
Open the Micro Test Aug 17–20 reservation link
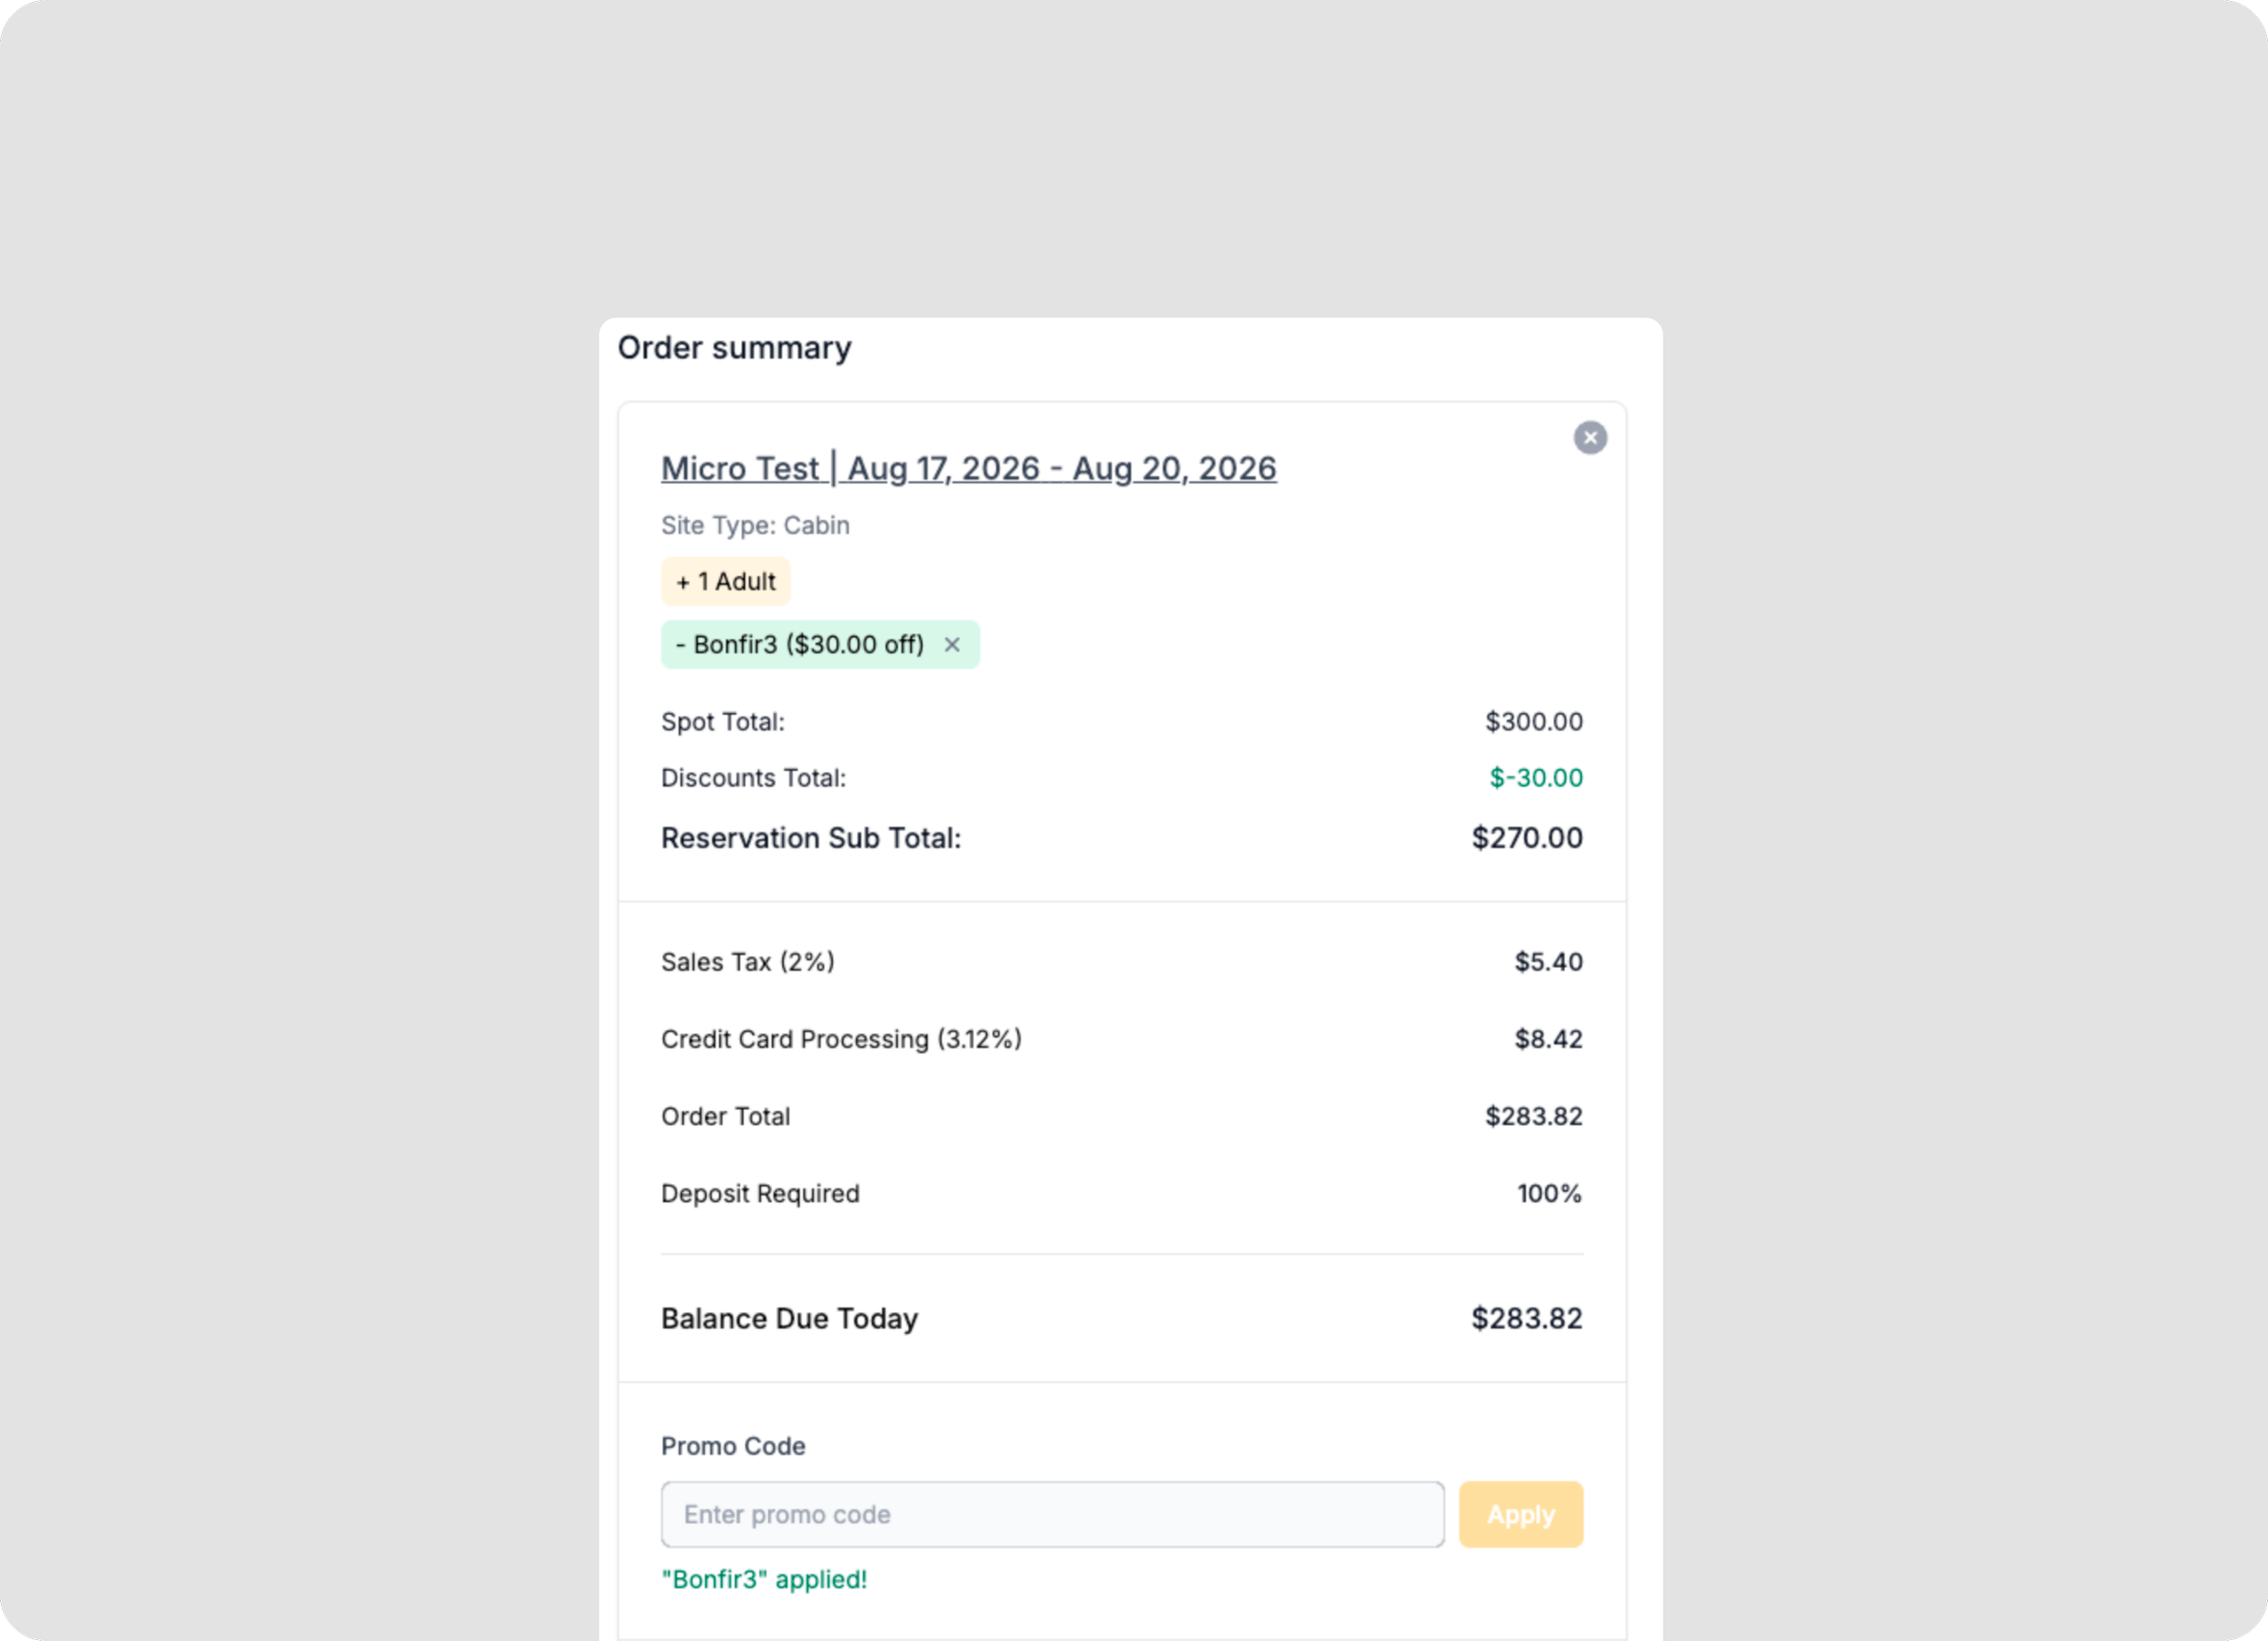(968, 468)
